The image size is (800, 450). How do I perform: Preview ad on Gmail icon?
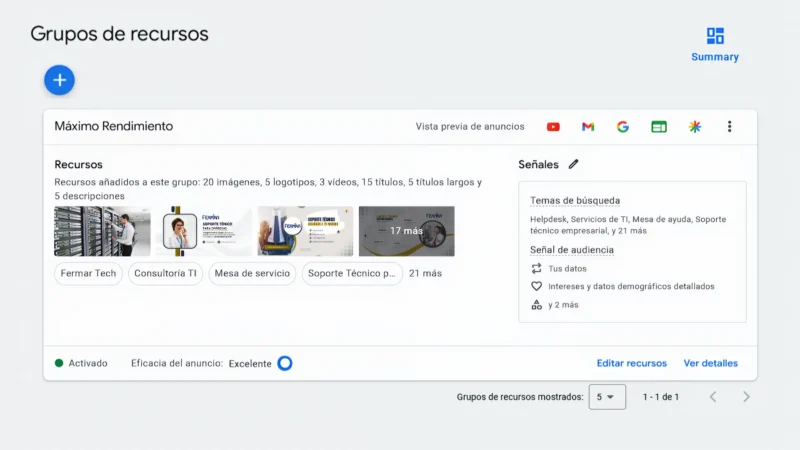tap(588, 127)
